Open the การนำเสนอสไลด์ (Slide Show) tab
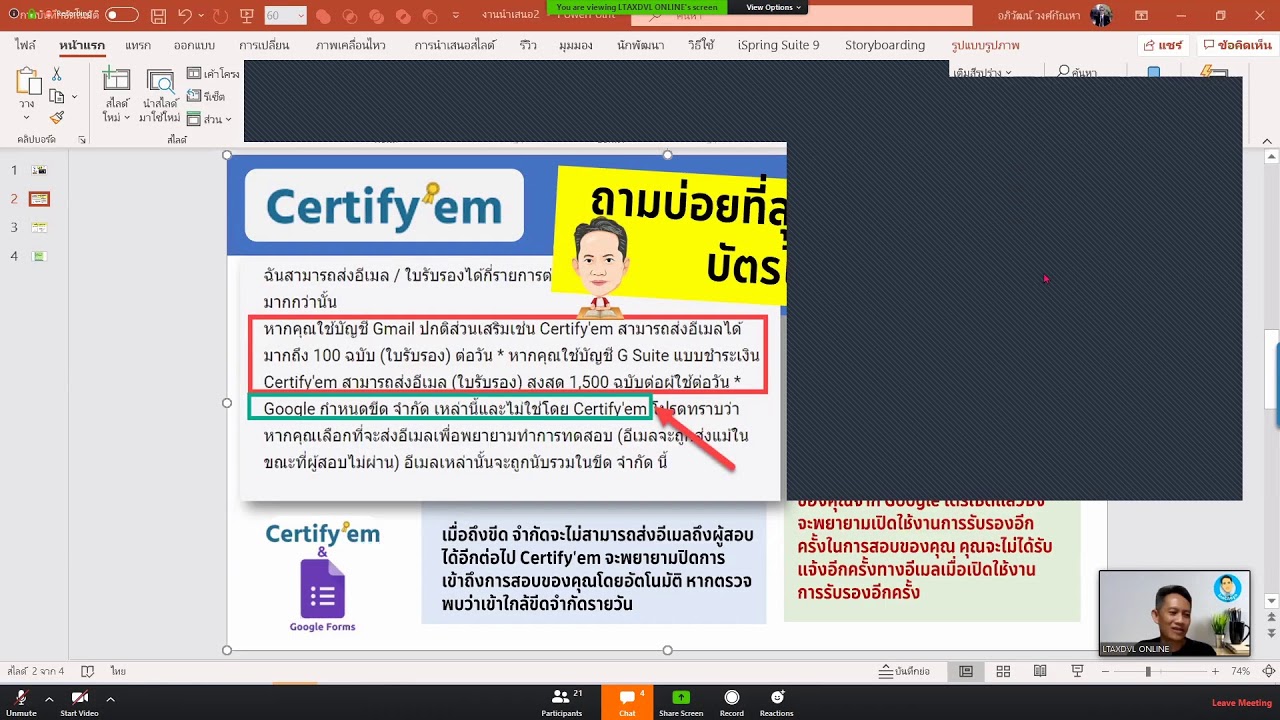The height and width of the screenshot is (720, 1280). [x=455, y=45]
